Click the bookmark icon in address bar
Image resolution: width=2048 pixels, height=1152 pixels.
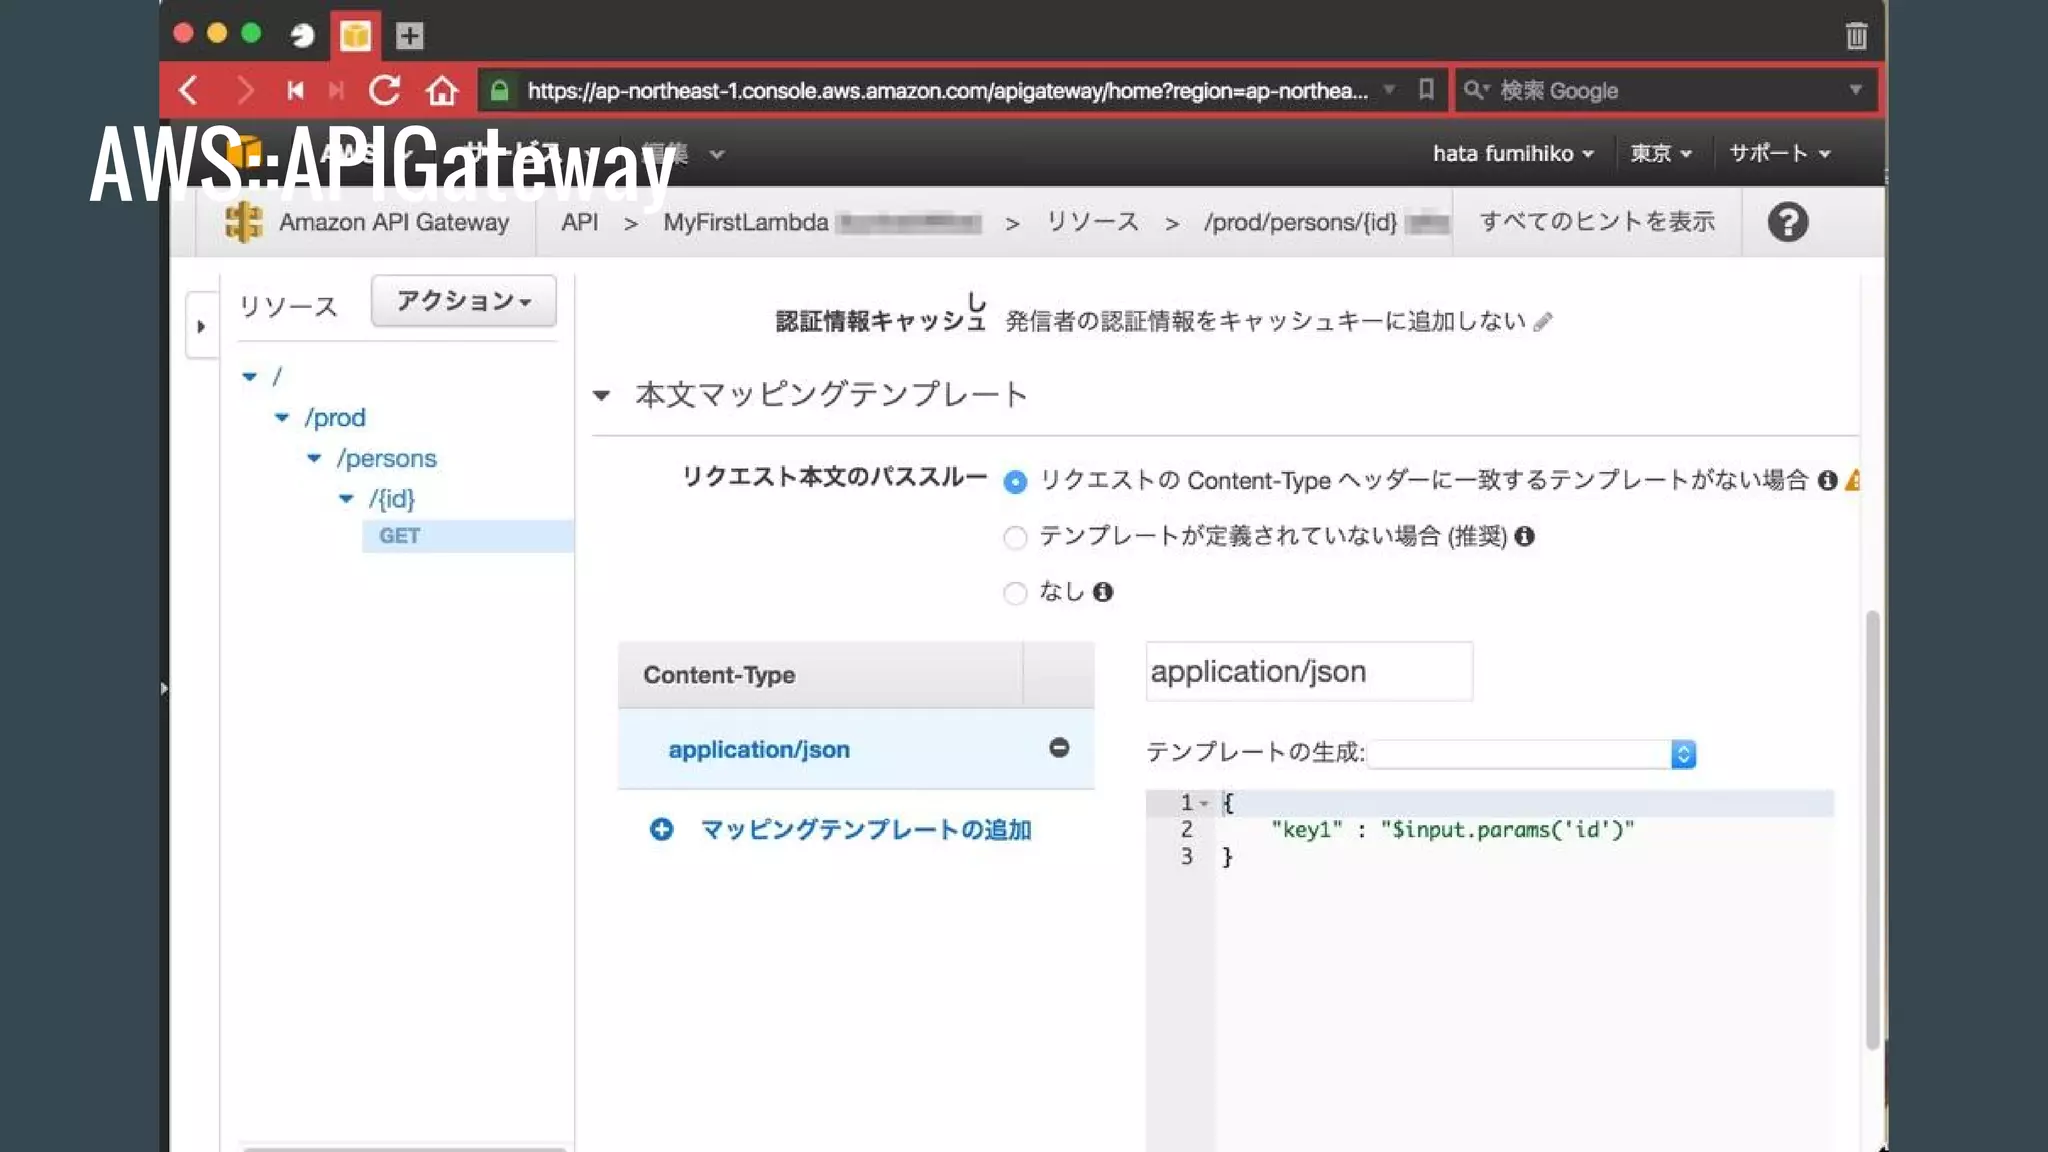tap(1426, 90)
